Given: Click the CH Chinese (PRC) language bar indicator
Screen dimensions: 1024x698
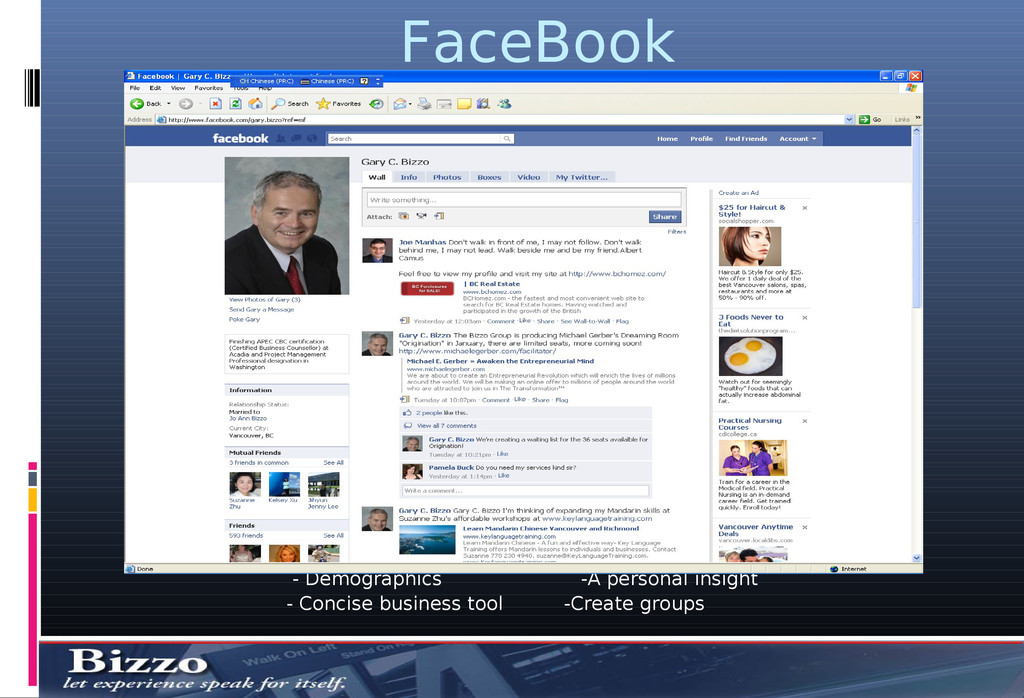Looking at the screenshot, I should point(266,82).
